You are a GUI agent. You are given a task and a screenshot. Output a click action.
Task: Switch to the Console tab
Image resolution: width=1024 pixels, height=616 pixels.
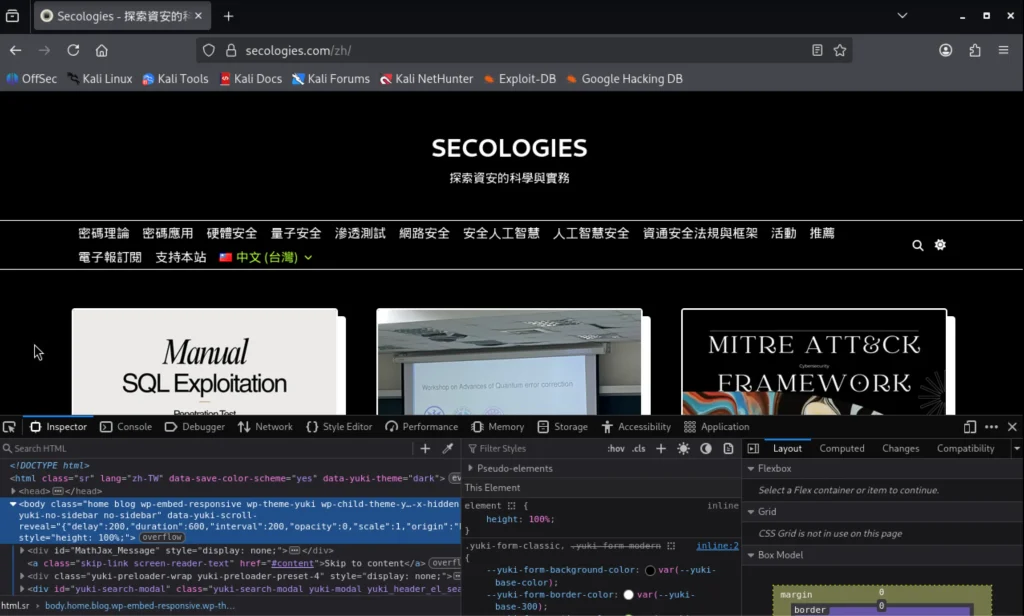(126, 427)
